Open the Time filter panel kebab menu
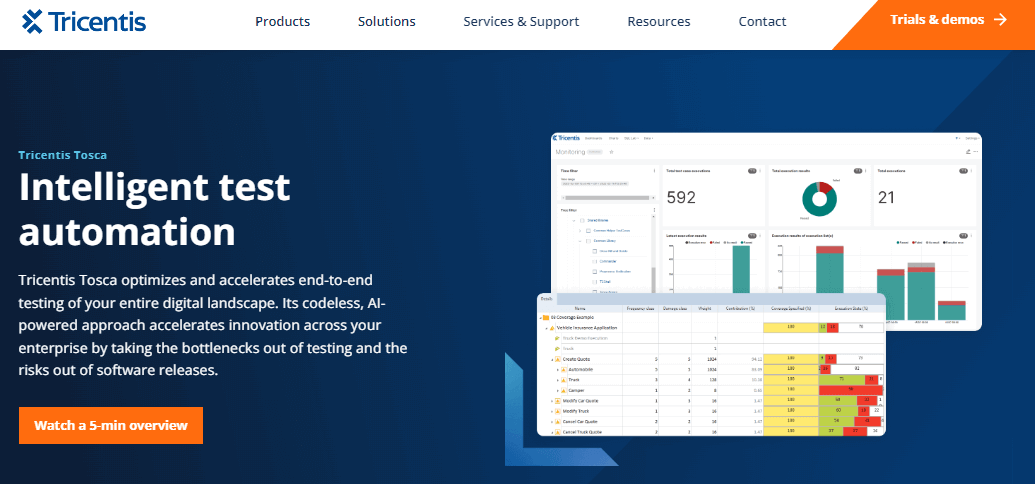 pyautogui.click(x=654, y=170)
